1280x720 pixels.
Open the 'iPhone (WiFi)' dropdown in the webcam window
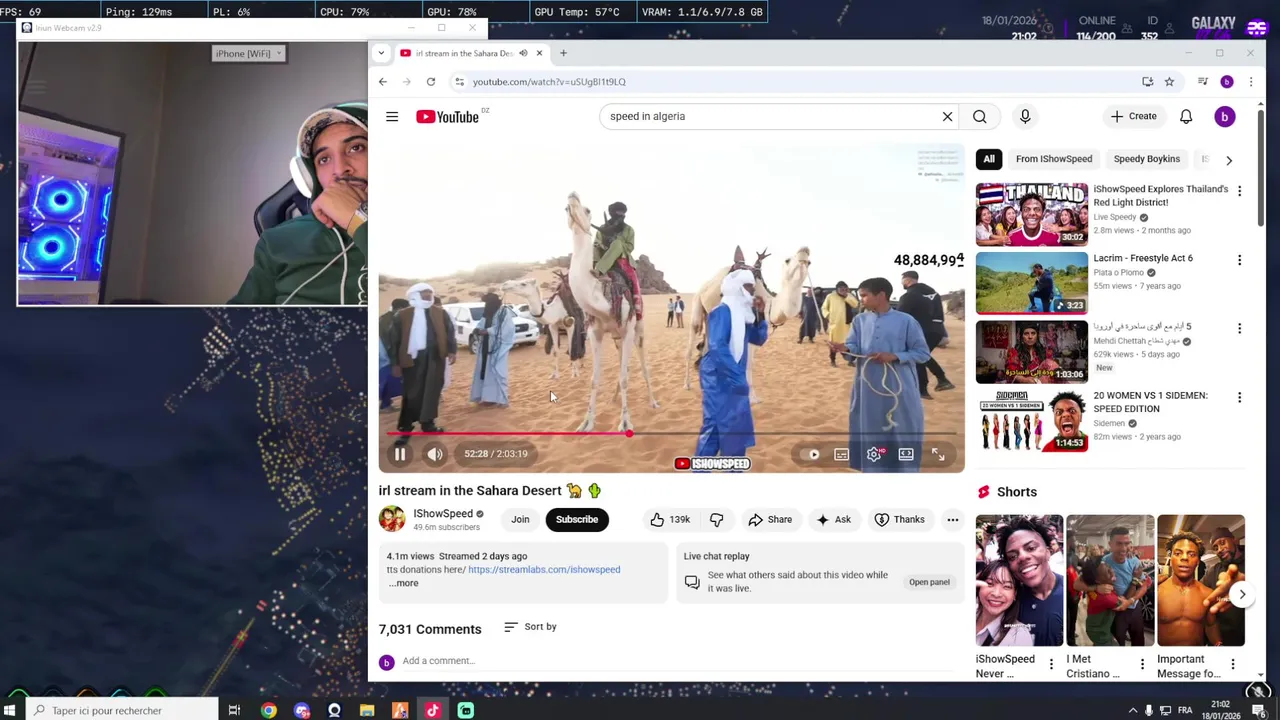pyautogui.click(x=249, y=53)
